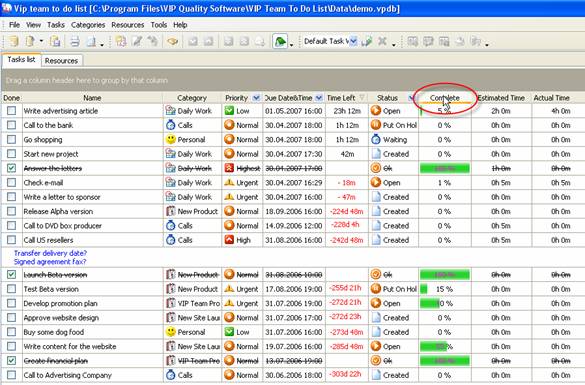Image resolution: width=585 pixels, height=385 pixels.
Task: Click the Print icon in the toolbar
Action: coord(75,41)
